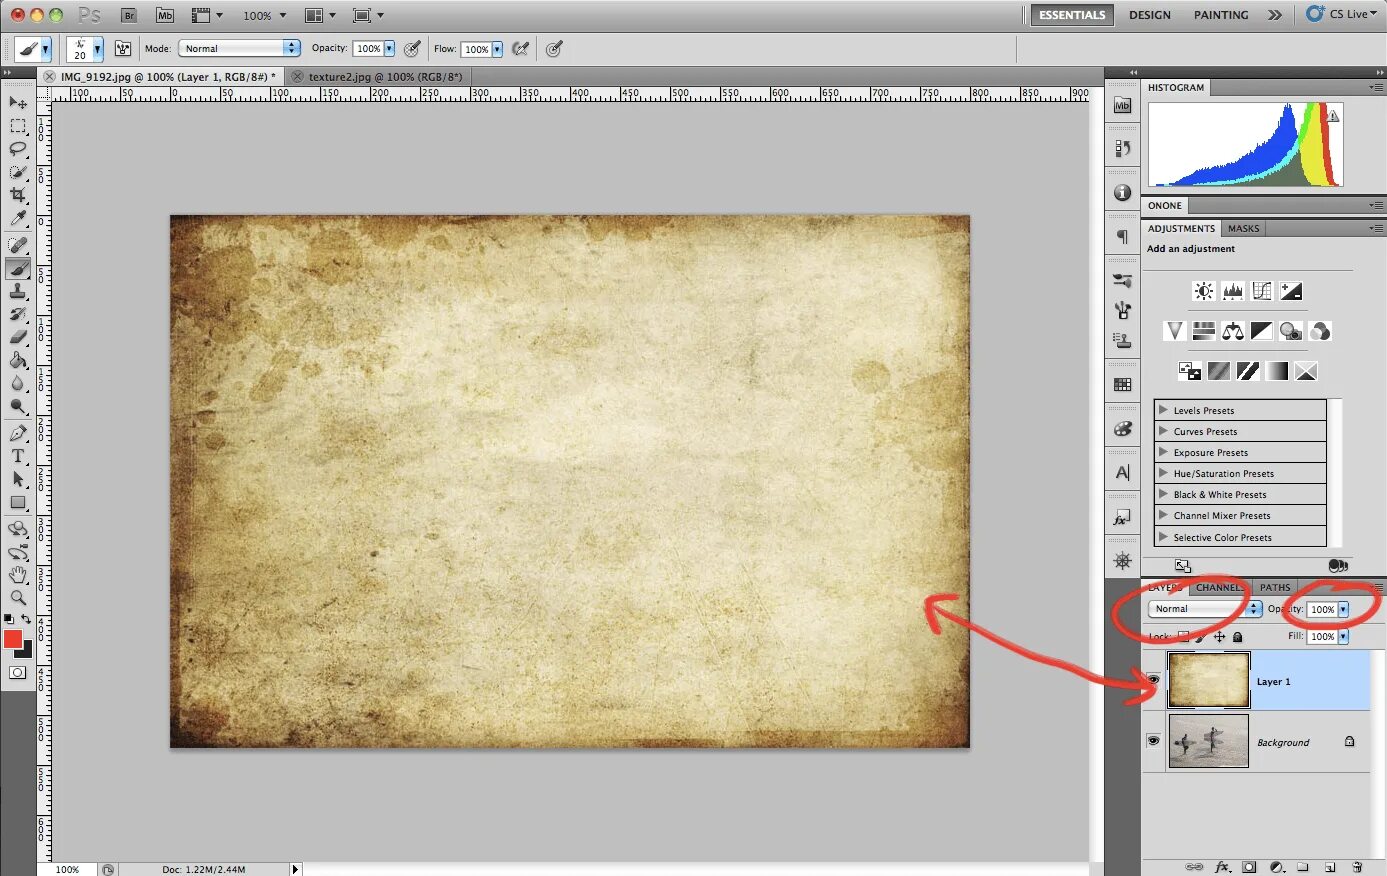This screenshot has width=1387, height=876.
Task: Add a Brightness/Contrast adjustment
Action: [x=1204, y=291]
